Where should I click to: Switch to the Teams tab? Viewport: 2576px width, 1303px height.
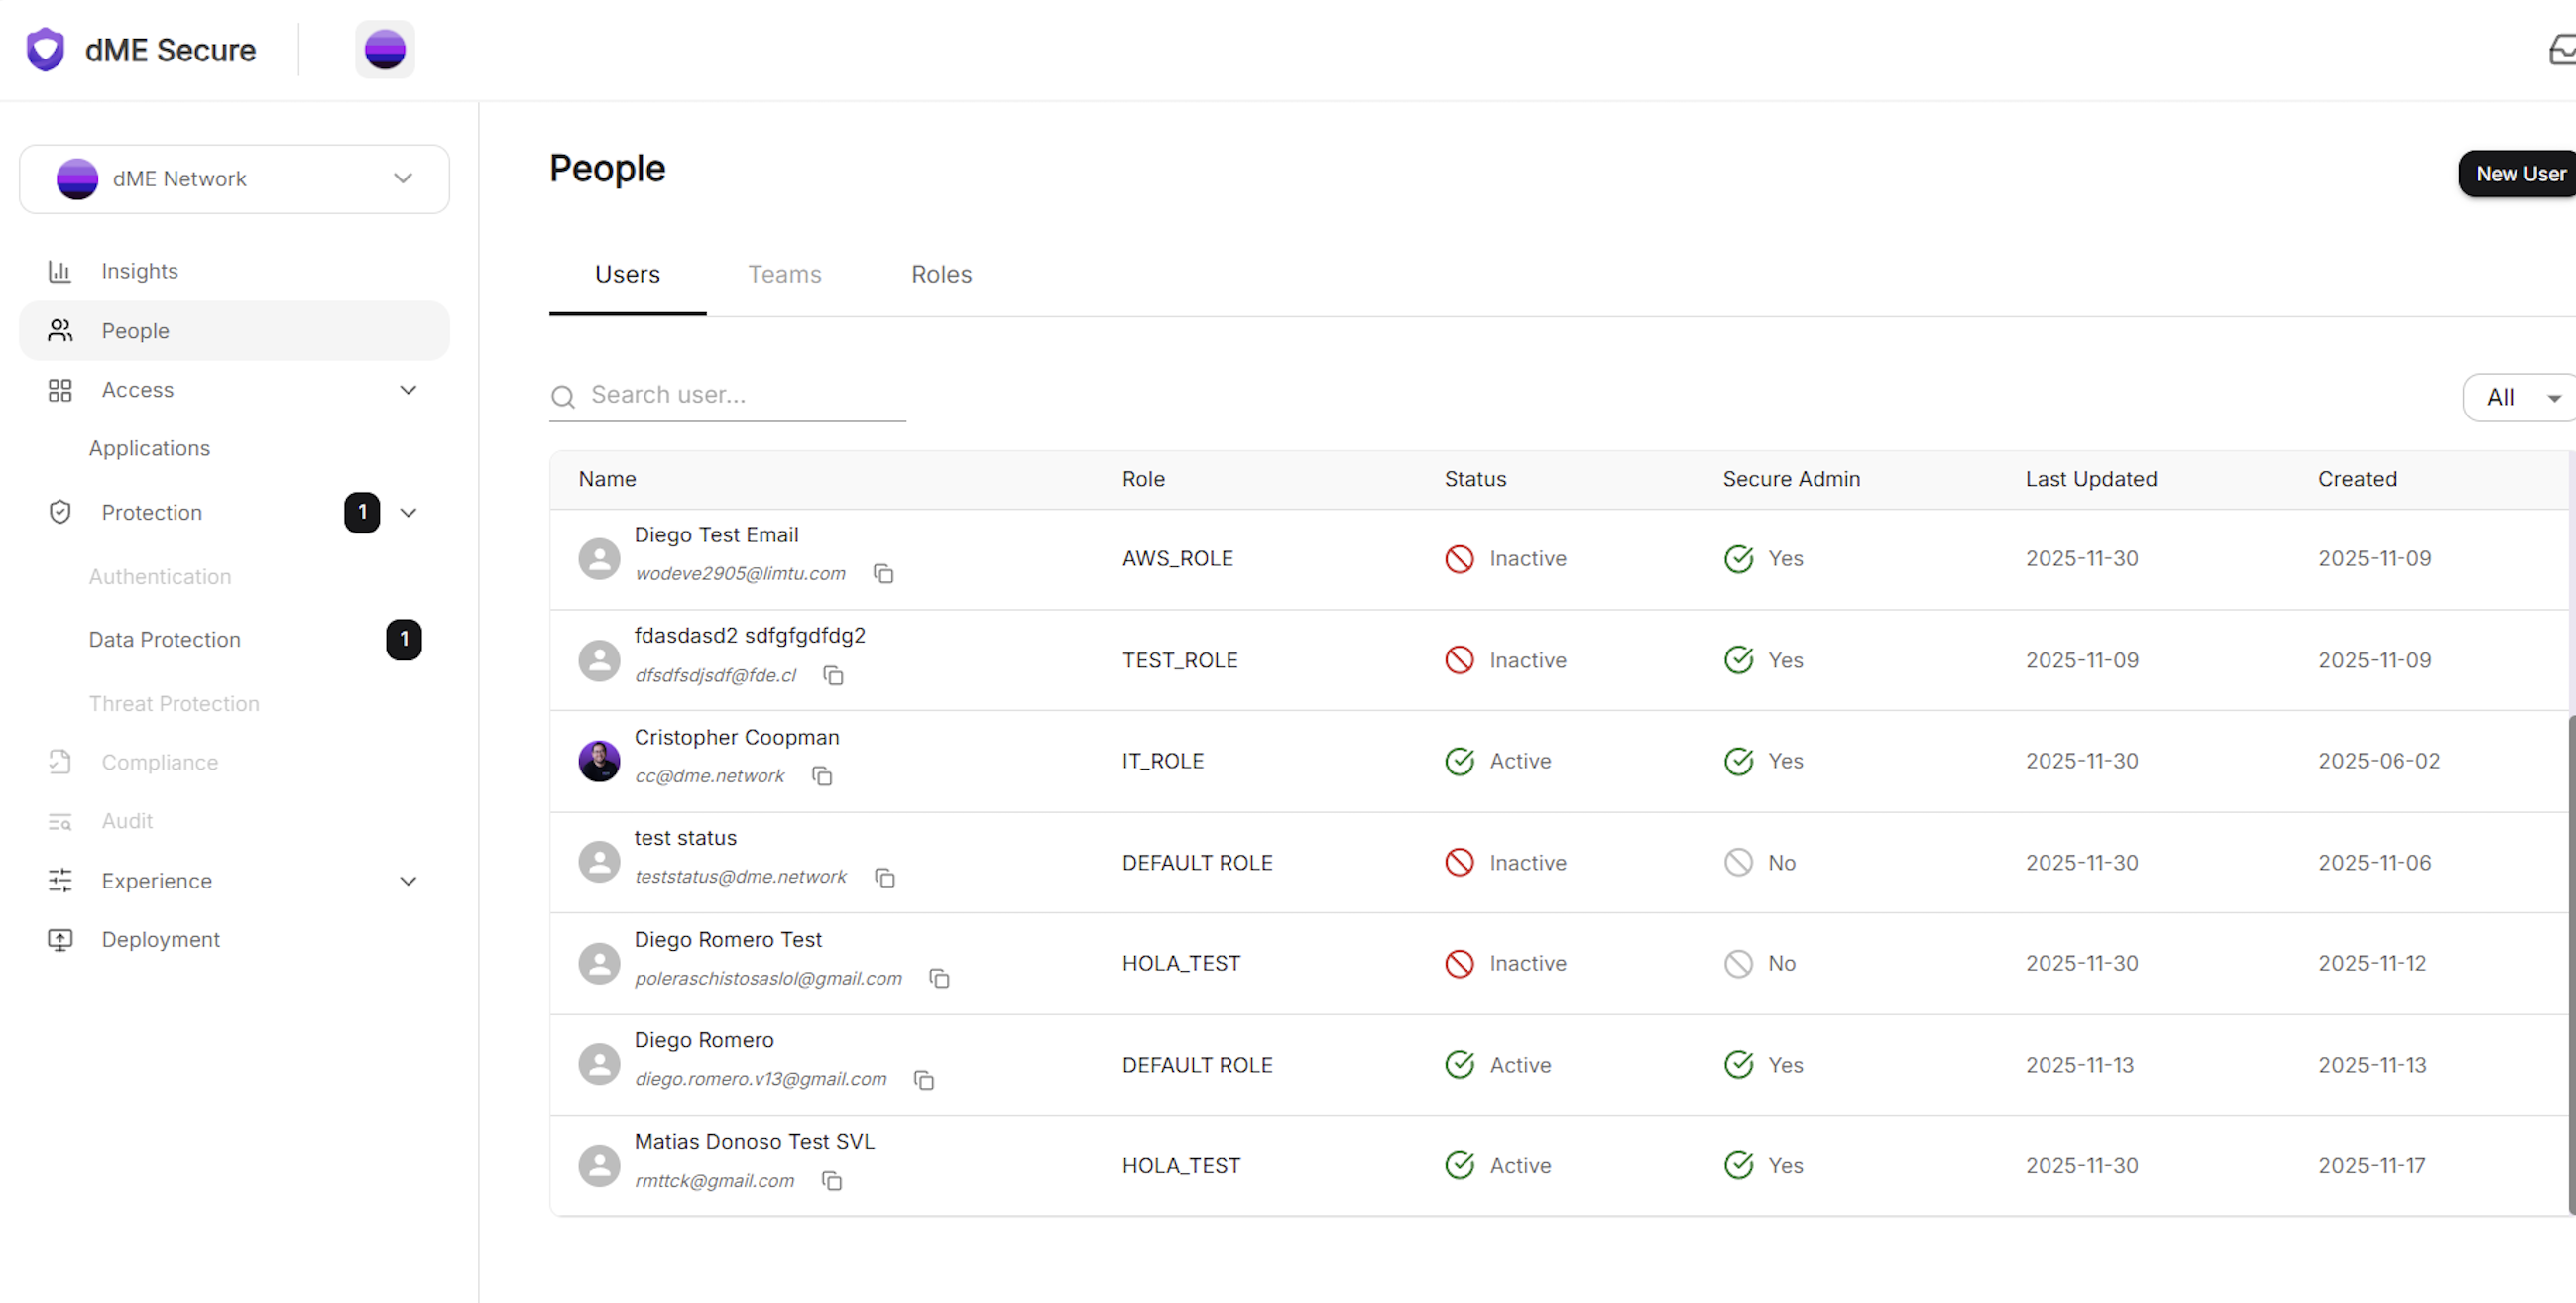(784, 274)
